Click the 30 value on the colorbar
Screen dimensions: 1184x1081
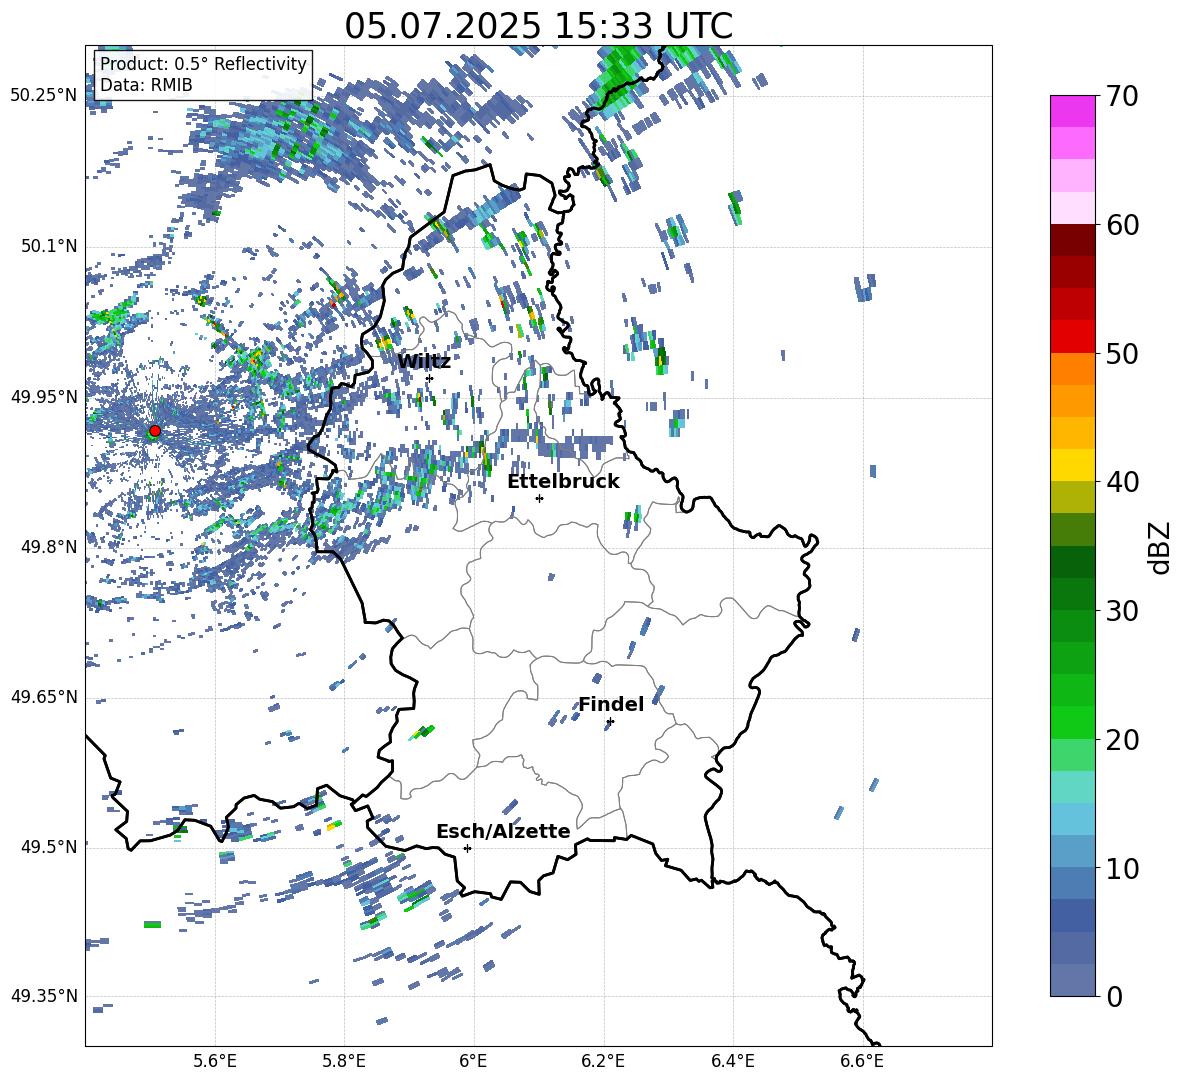point(1122,611)
